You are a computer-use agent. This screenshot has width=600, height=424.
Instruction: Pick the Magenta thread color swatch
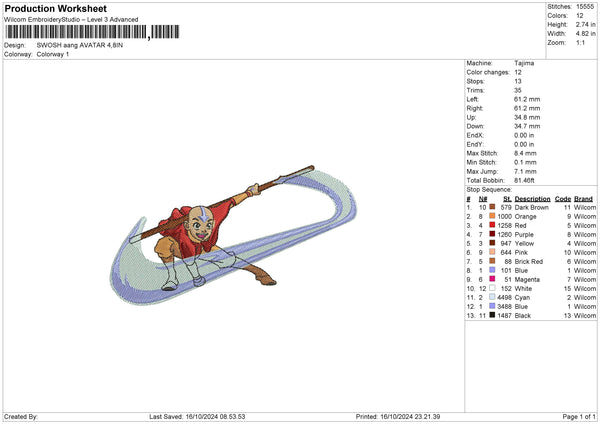(492, 279)
